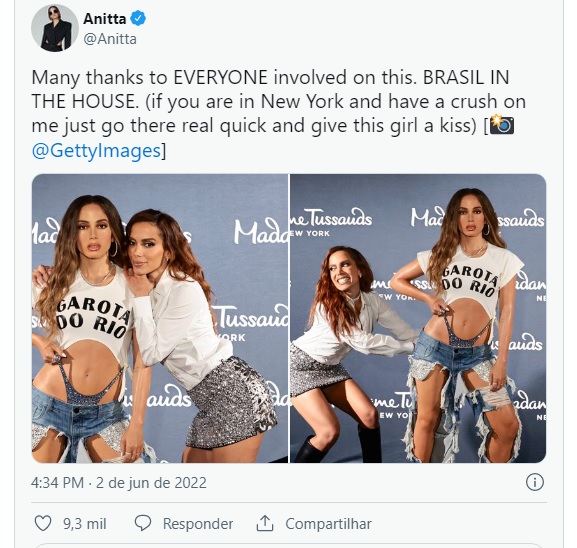Click the reply speech bubble icon
This screenshot has height=548, width=577.
pyautogui.click(x=143, y=523)
